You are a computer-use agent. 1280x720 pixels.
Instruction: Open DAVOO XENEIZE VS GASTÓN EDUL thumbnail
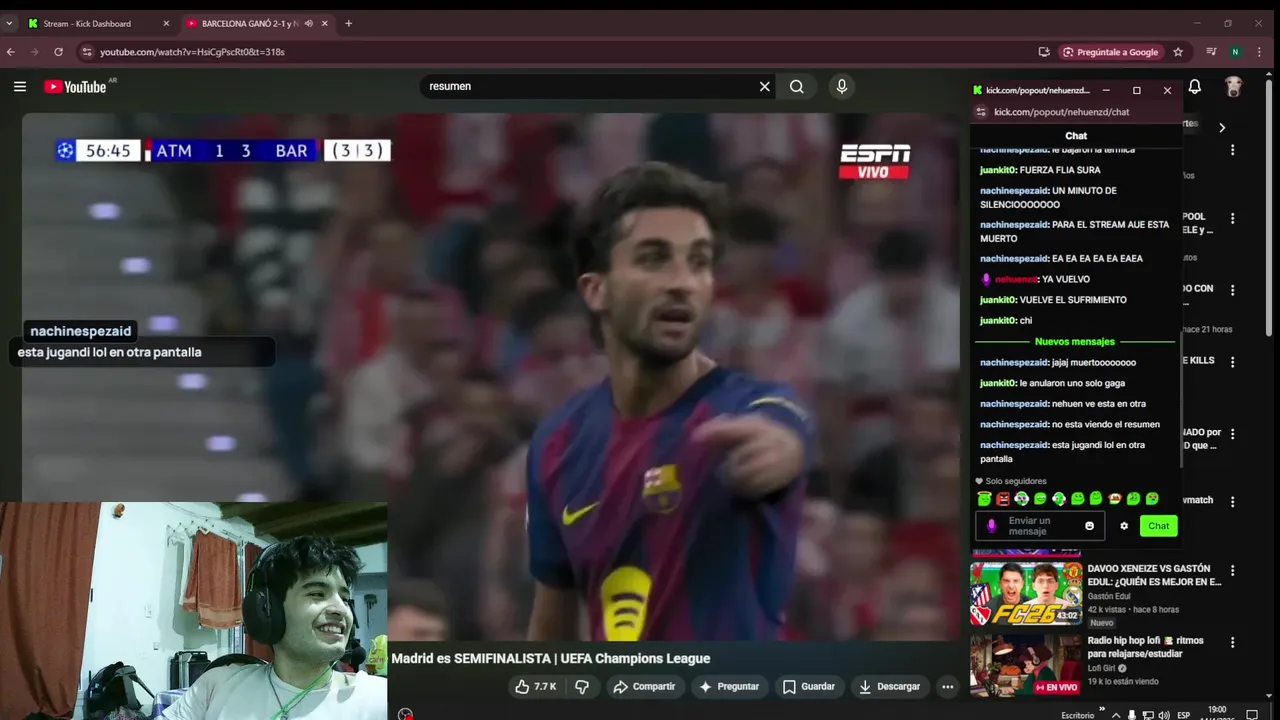(x=1025, y=593)
